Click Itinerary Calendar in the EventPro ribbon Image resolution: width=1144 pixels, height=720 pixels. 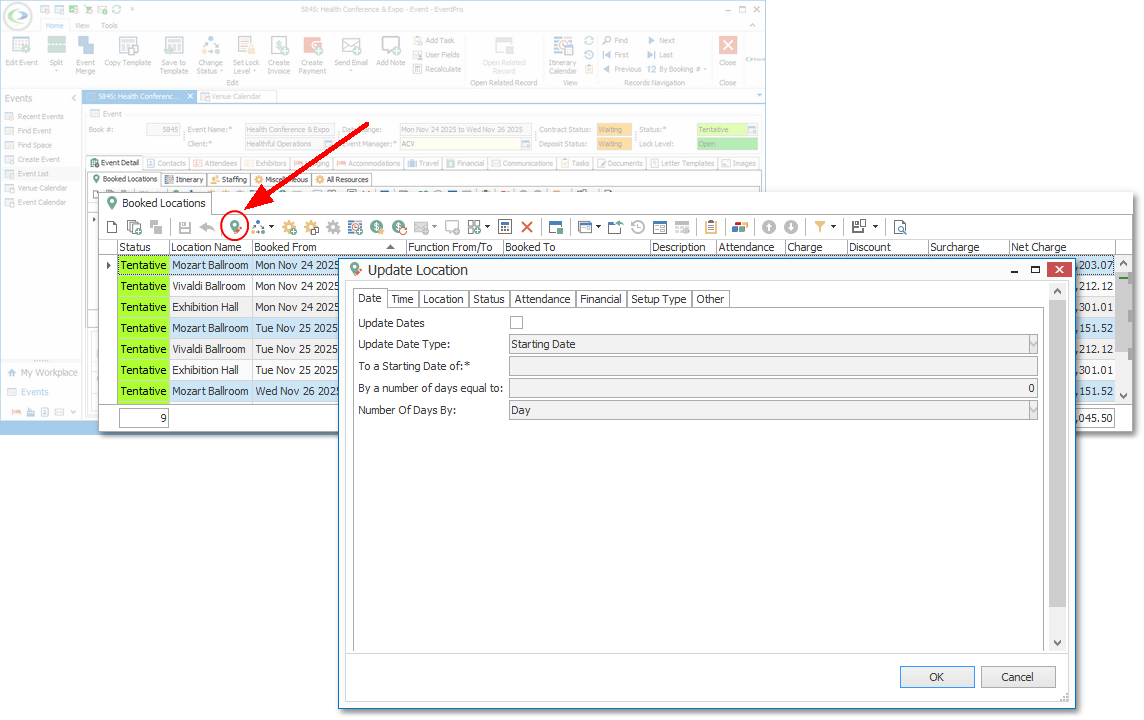(x=563, y=55)
